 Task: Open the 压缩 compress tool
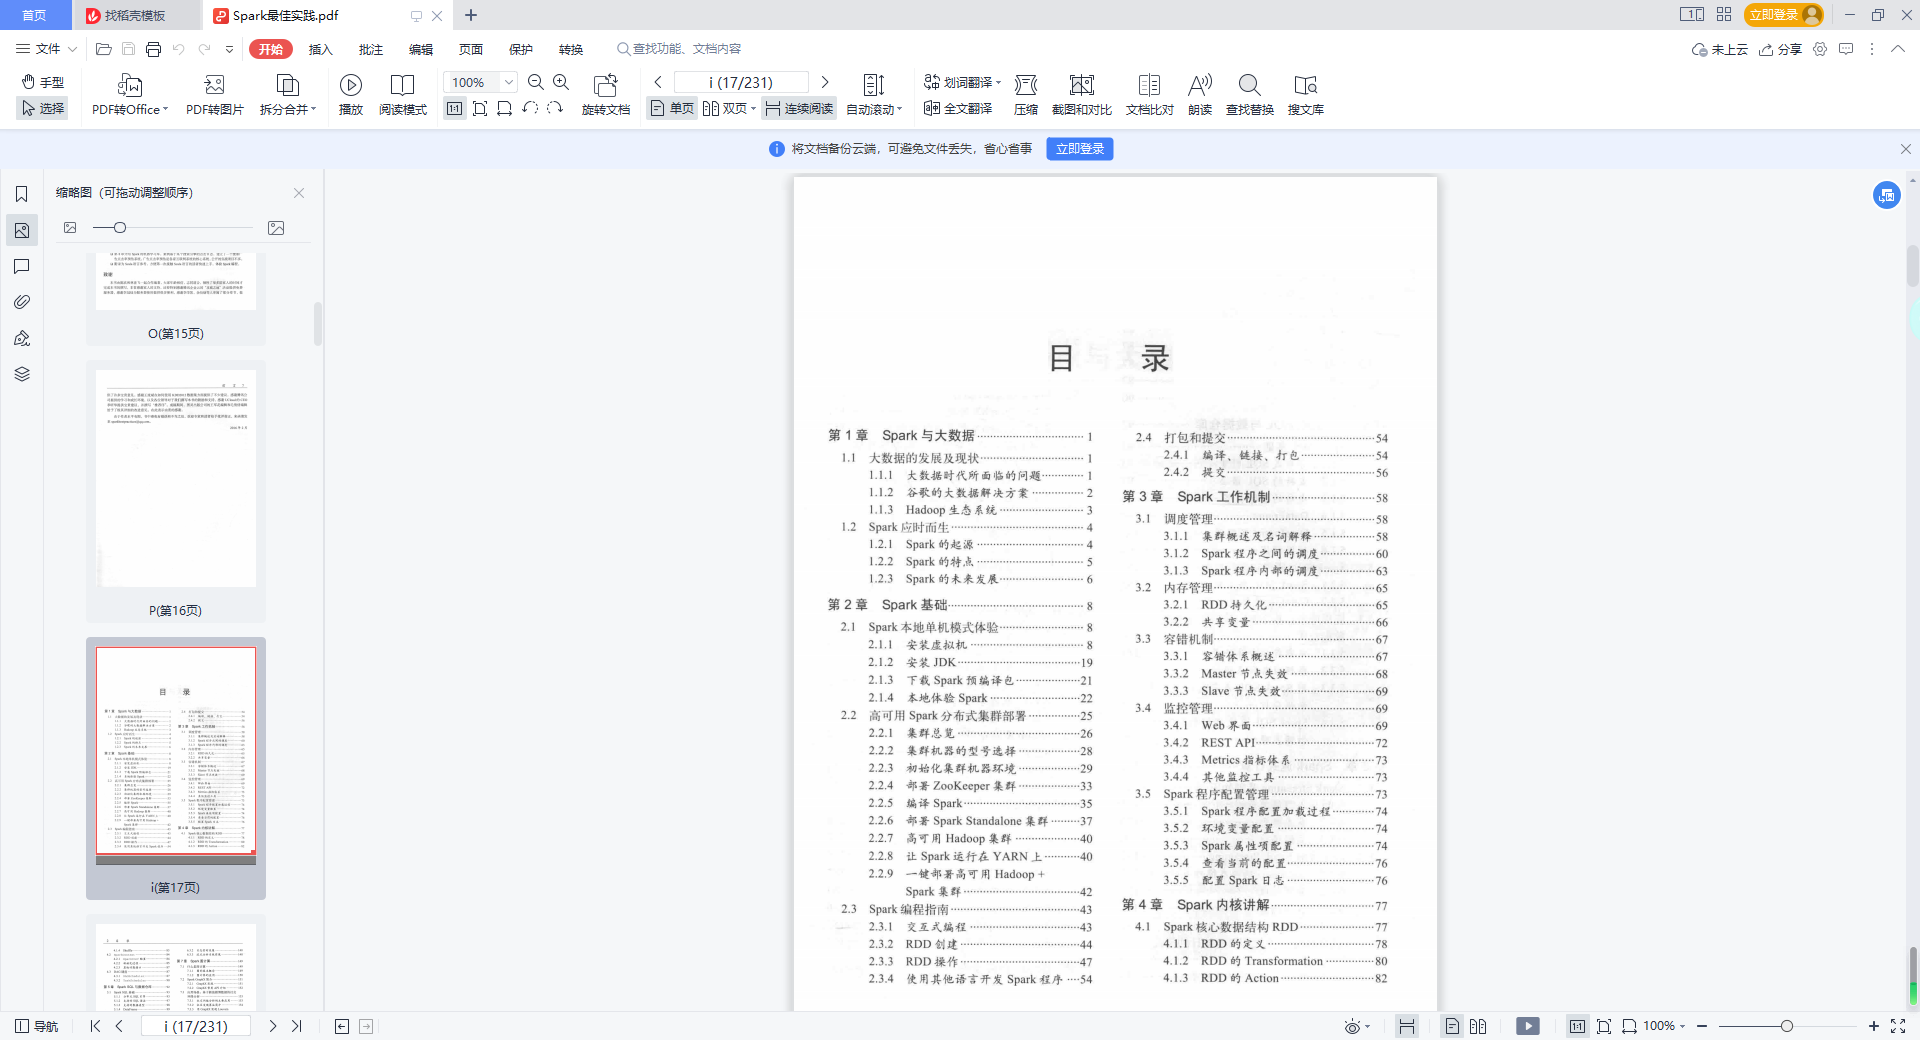tap(1026, 95)
